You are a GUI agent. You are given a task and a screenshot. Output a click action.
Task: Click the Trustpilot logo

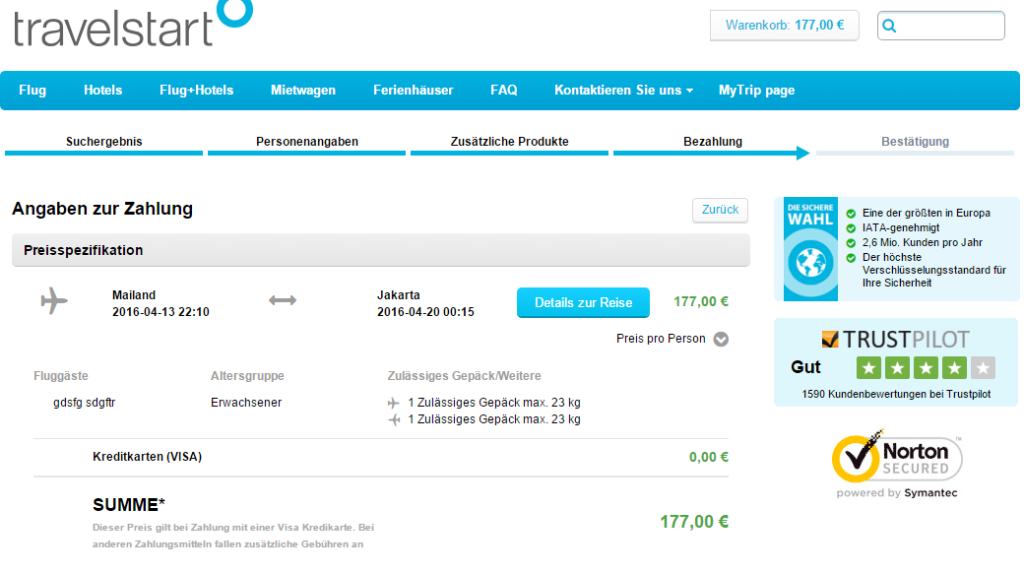pos(896,340)
